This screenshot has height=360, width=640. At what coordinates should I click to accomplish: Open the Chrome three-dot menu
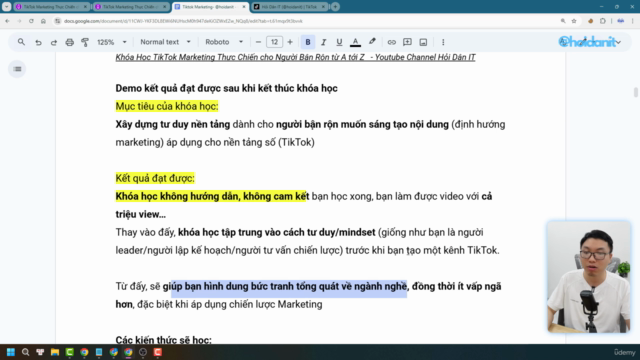pos(632,21)
